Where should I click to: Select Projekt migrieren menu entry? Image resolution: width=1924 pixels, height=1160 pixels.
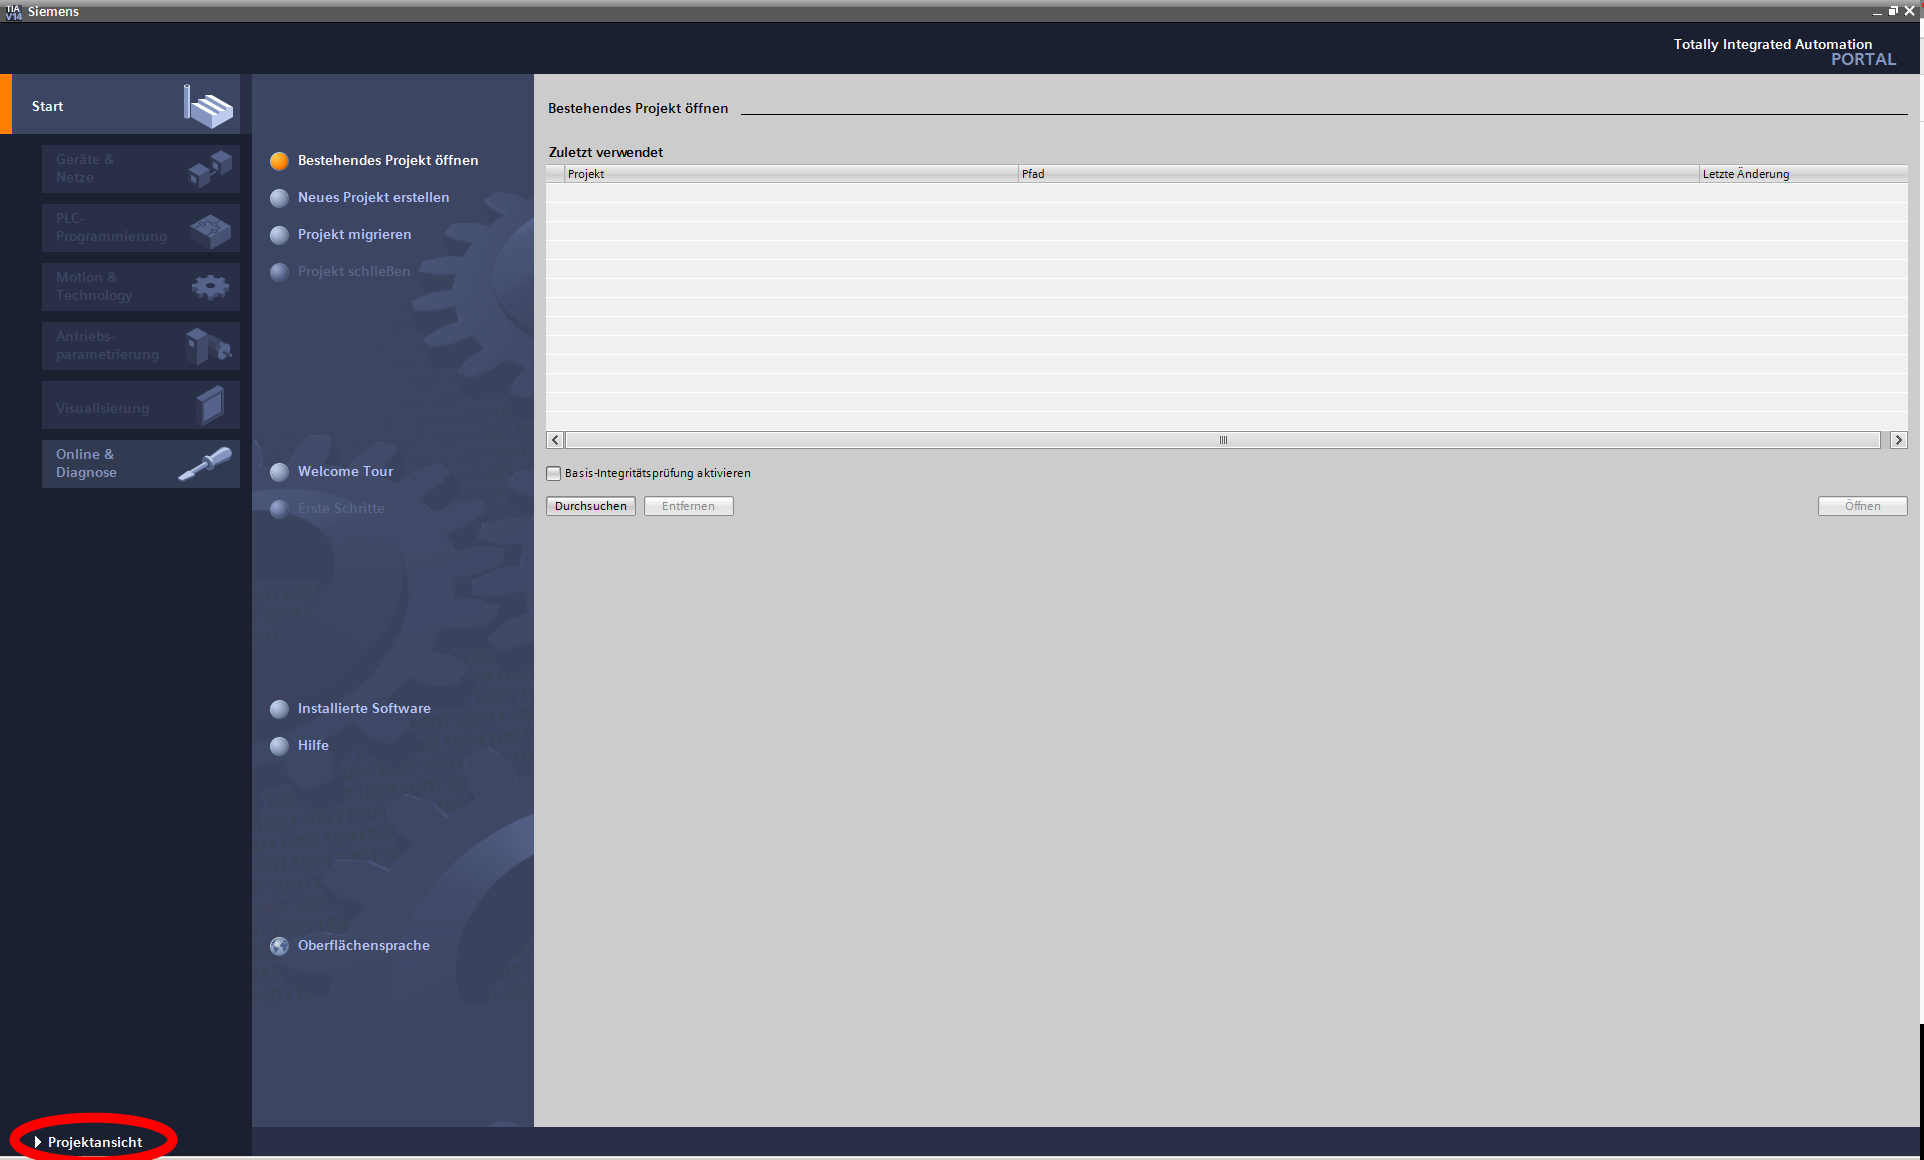(x=354, y=235)
